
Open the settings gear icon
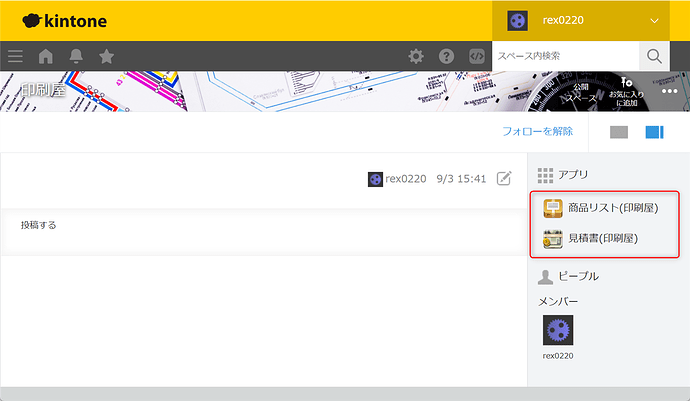click(x=416, y=56)
